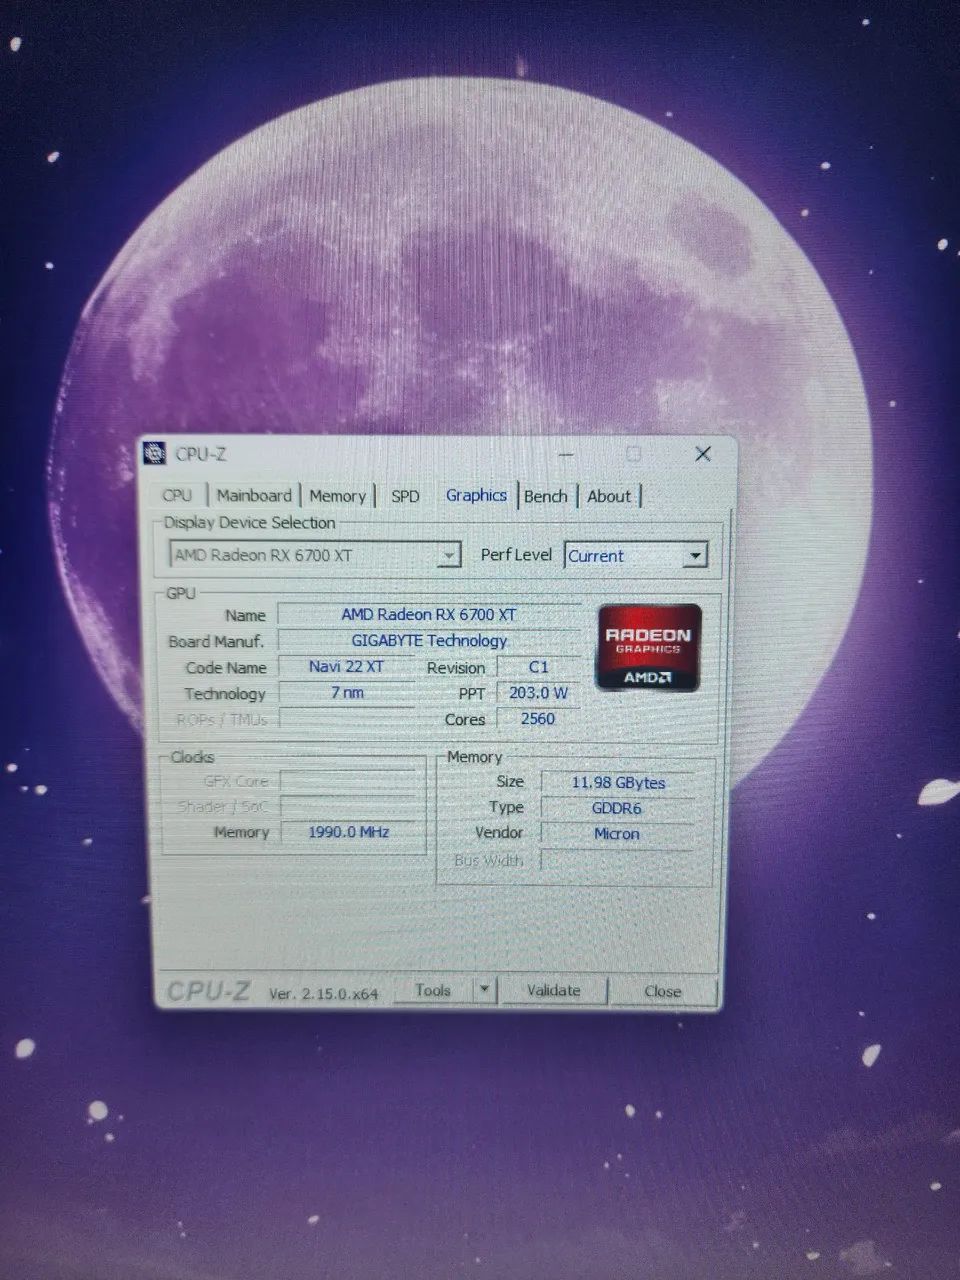960x1280 pixels.
Task: Click the Ver. 2.15.0.x64 version text
Action: [324, 994]
